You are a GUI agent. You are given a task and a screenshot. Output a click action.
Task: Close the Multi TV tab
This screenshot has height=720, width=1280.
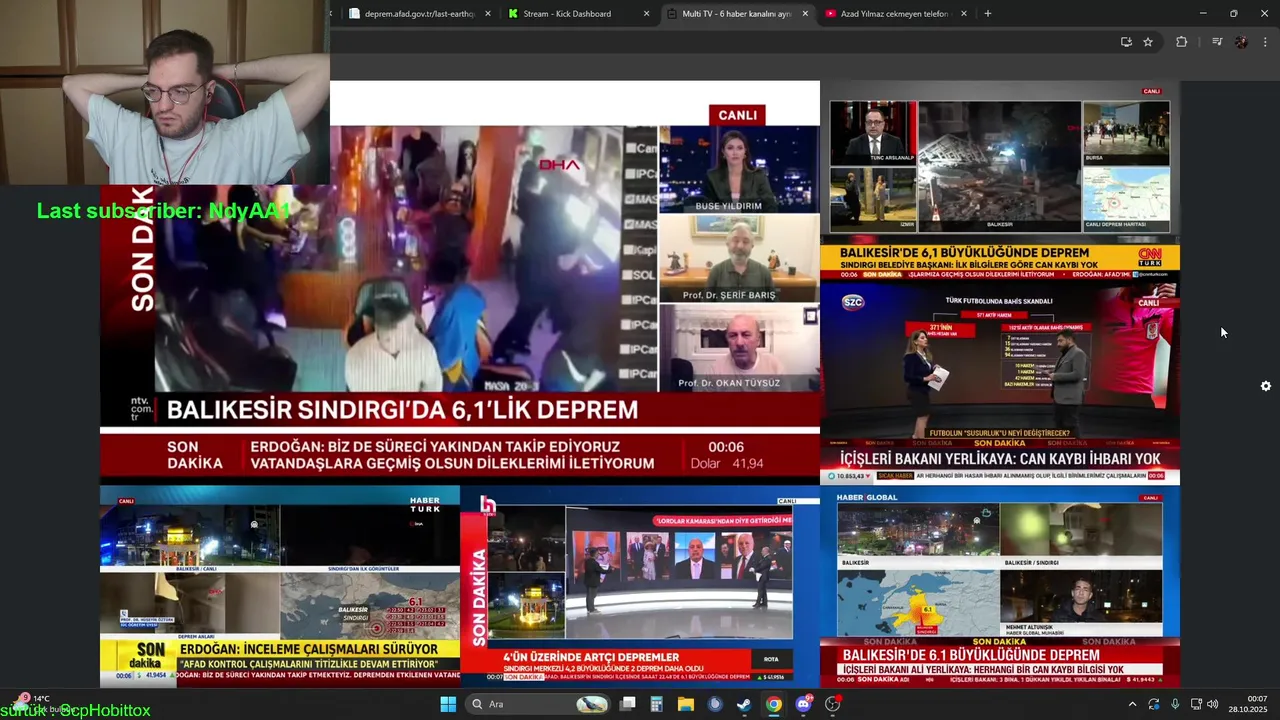click(805, 14)
